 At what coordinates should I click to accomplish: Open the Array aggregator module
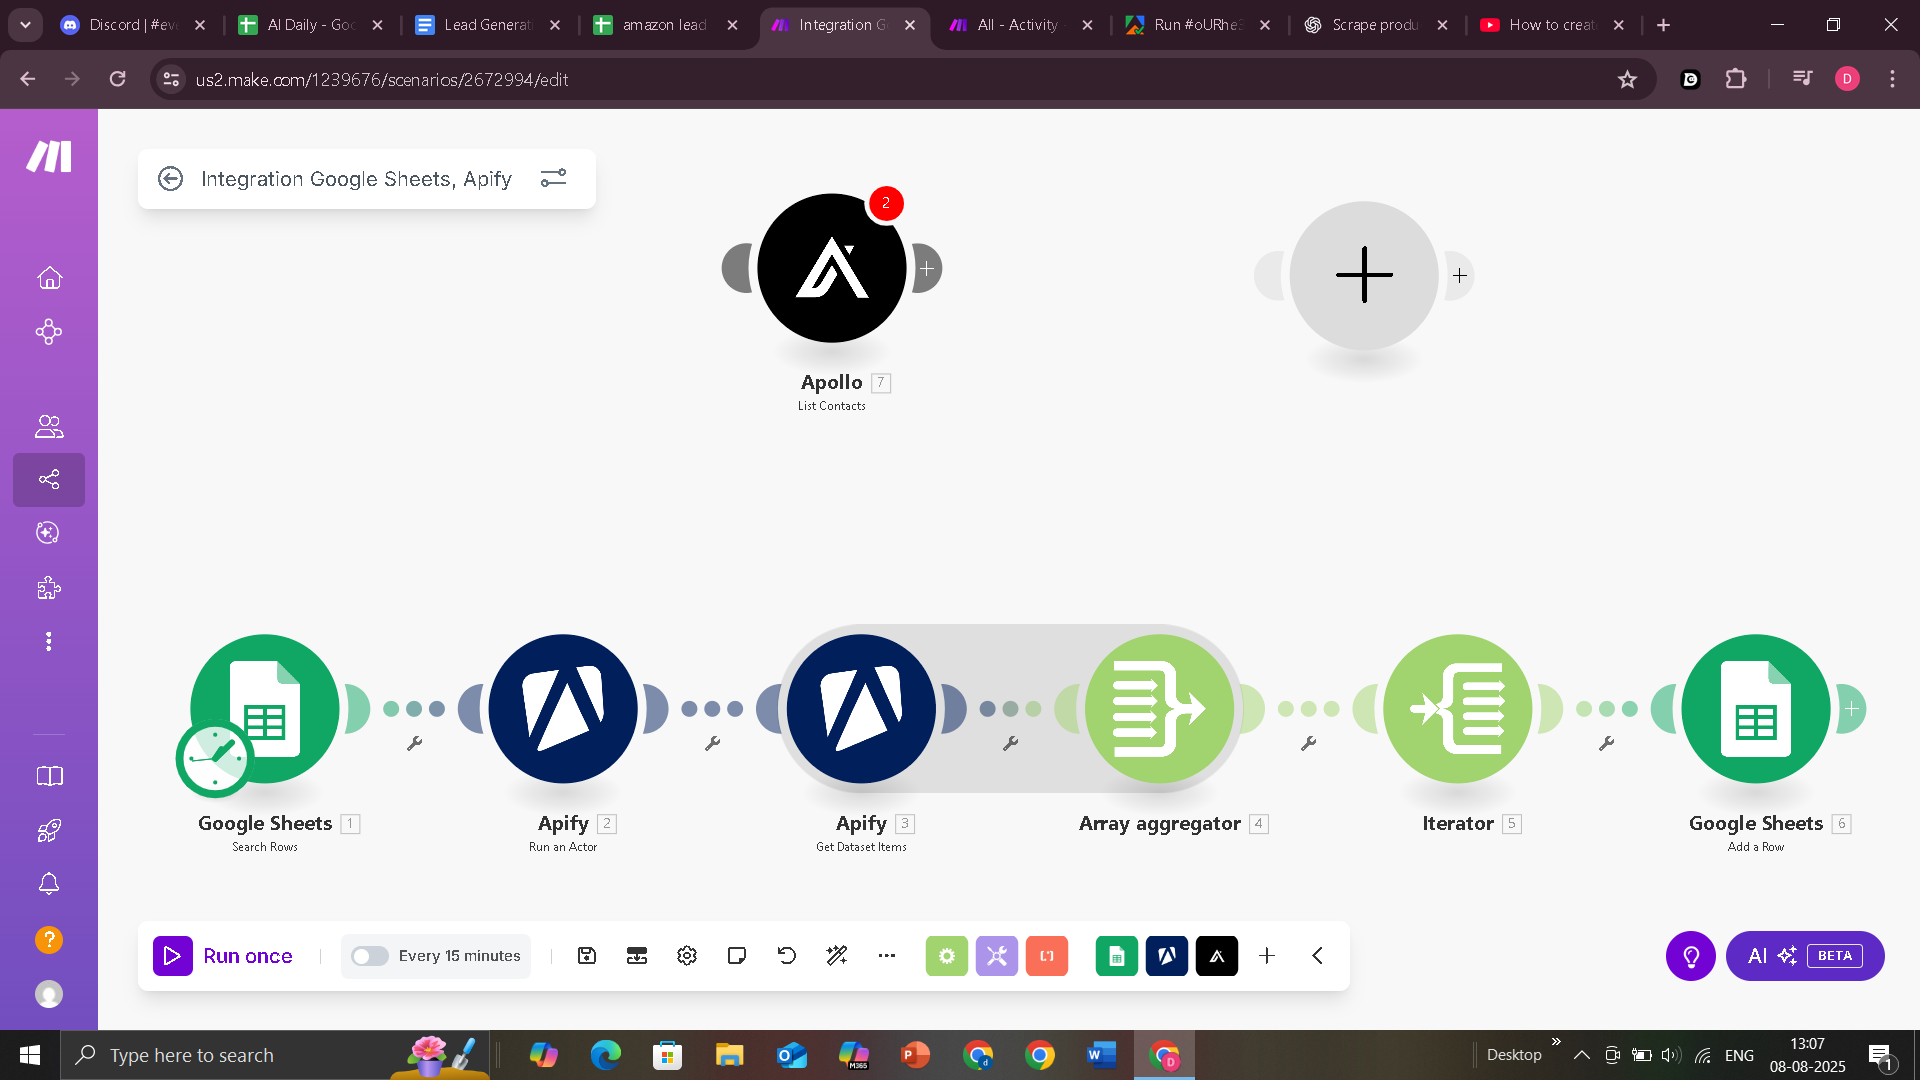(1158, 709)
